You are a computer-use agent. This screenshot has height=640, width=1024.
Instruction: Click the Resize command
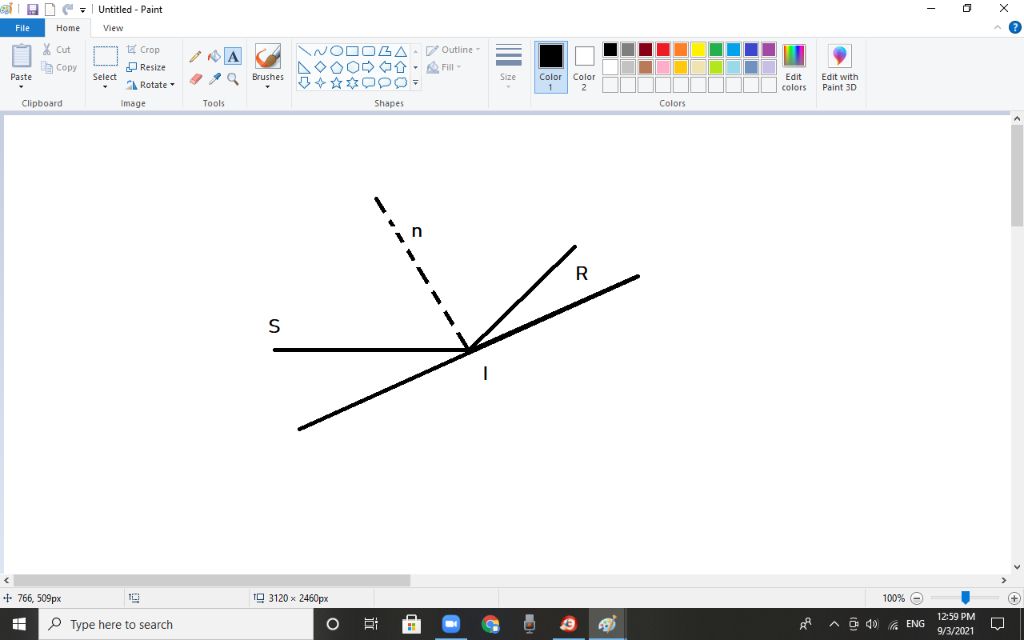(146, 67)
